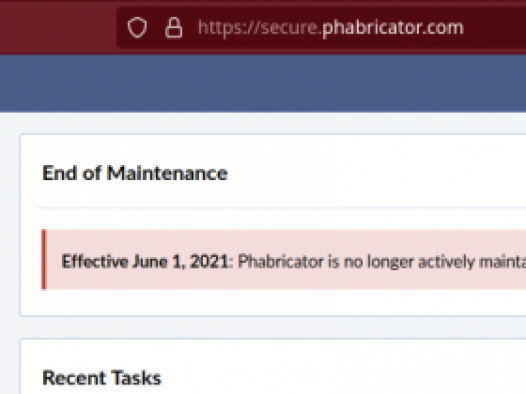This screenshot has height=394, width=526.
Task: Click the Effective June 1, 2021 bold text
Action: tap(145, 262)
